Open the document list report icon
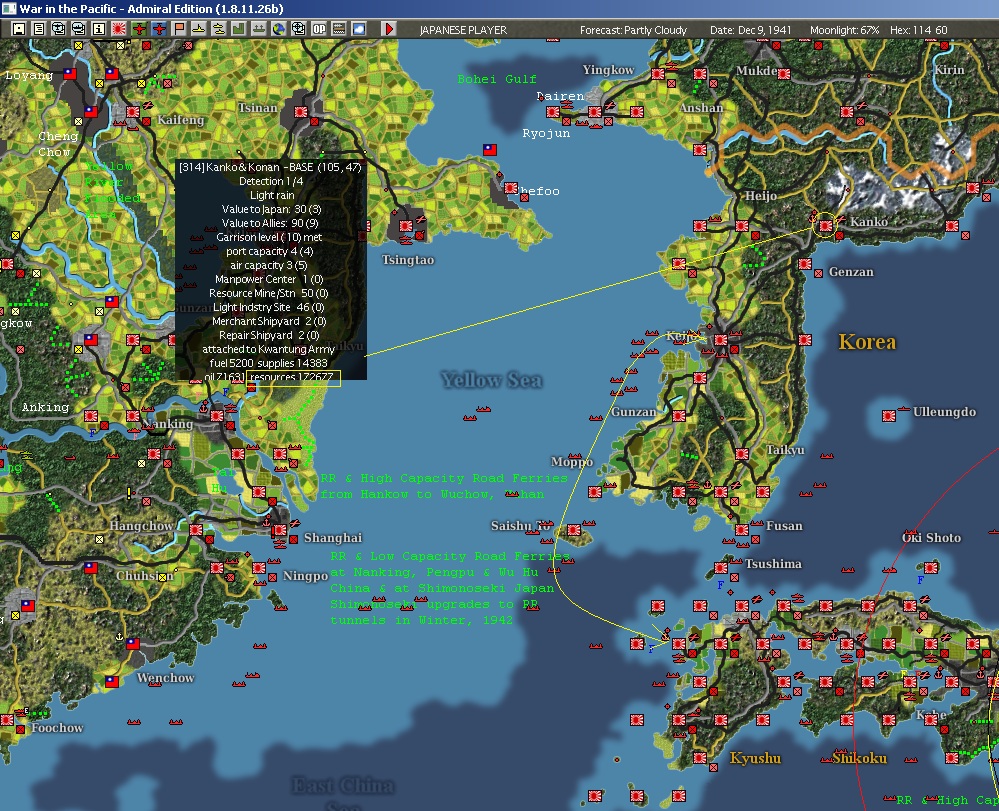The height and width of the screenshot is (811, 999). pos(38,29)
